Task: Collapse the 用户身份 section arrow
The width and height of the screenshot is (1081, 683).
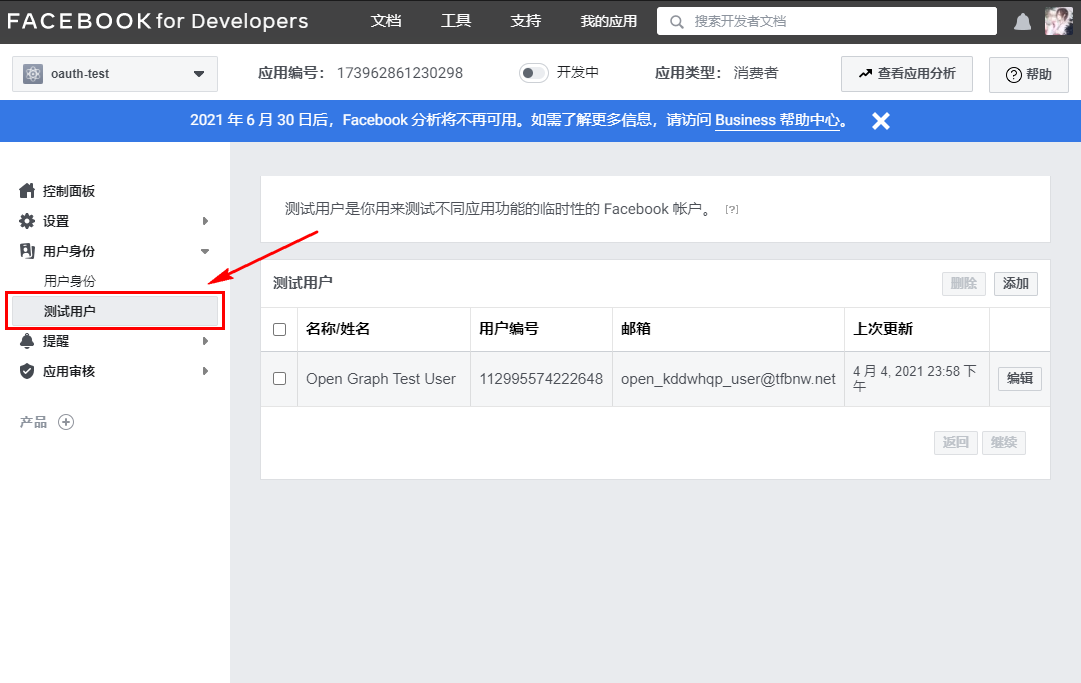Action: 205,252
